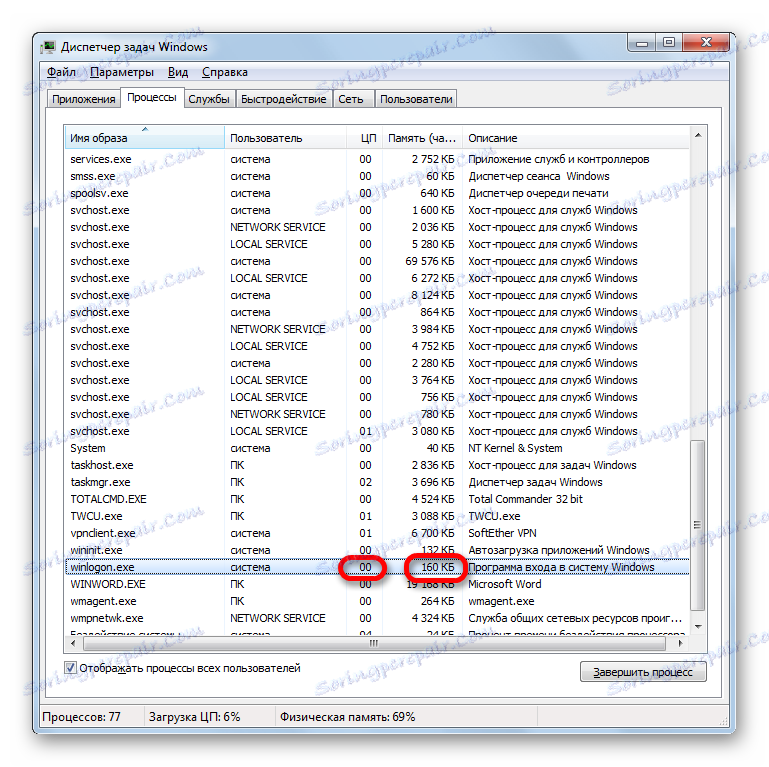Select the wmpnetwk.exe process
Screen dimensions: 769x767
coord(377,618)
